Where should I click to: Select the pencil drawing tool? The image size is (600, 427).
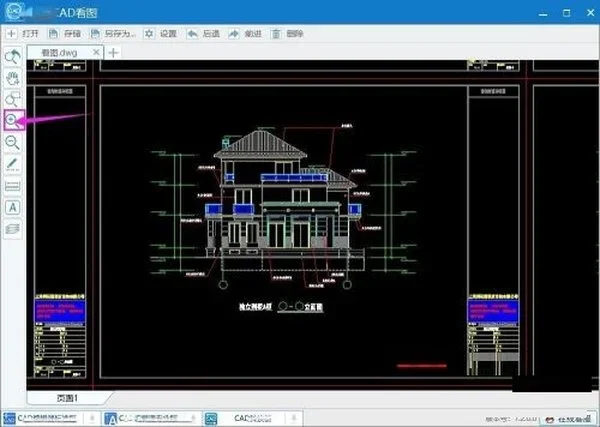pyautogui.click(x=13, y=164)
